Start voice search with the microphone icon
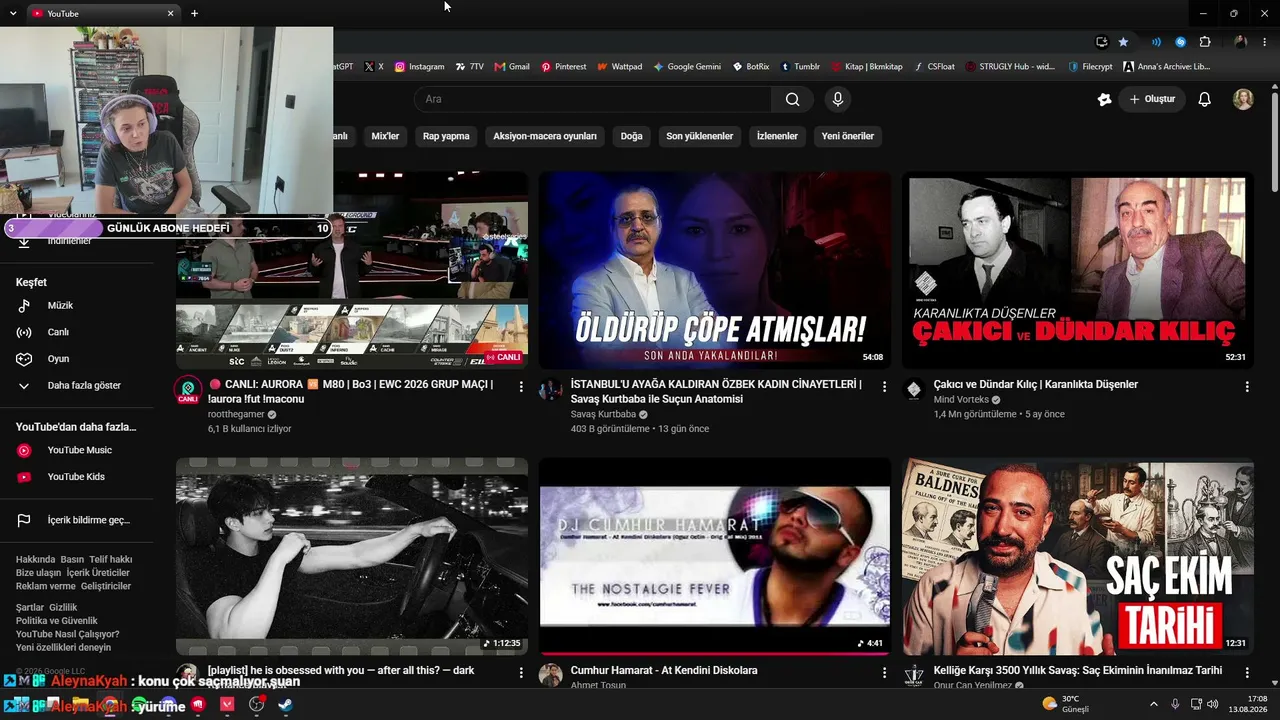1280x720 pixels. [x=838, y=99]
